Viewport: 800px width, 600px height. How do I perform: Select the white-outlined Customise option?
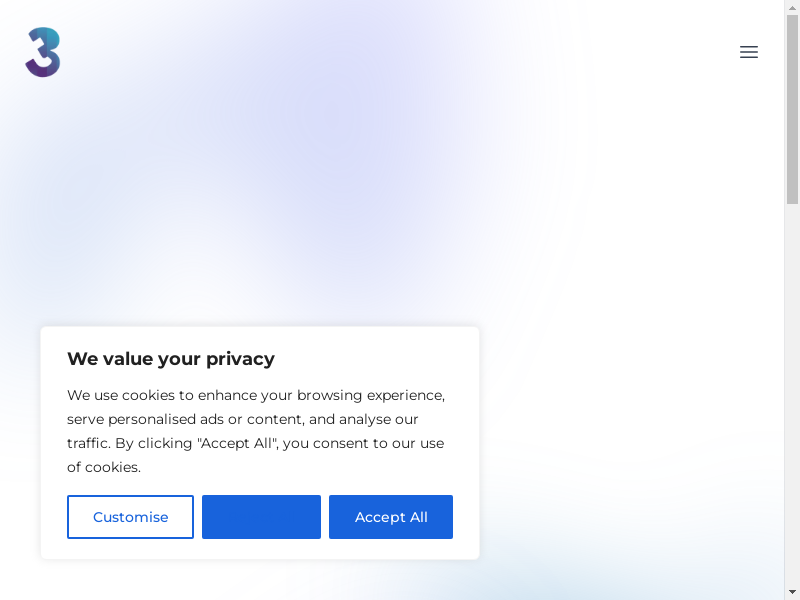130,517
